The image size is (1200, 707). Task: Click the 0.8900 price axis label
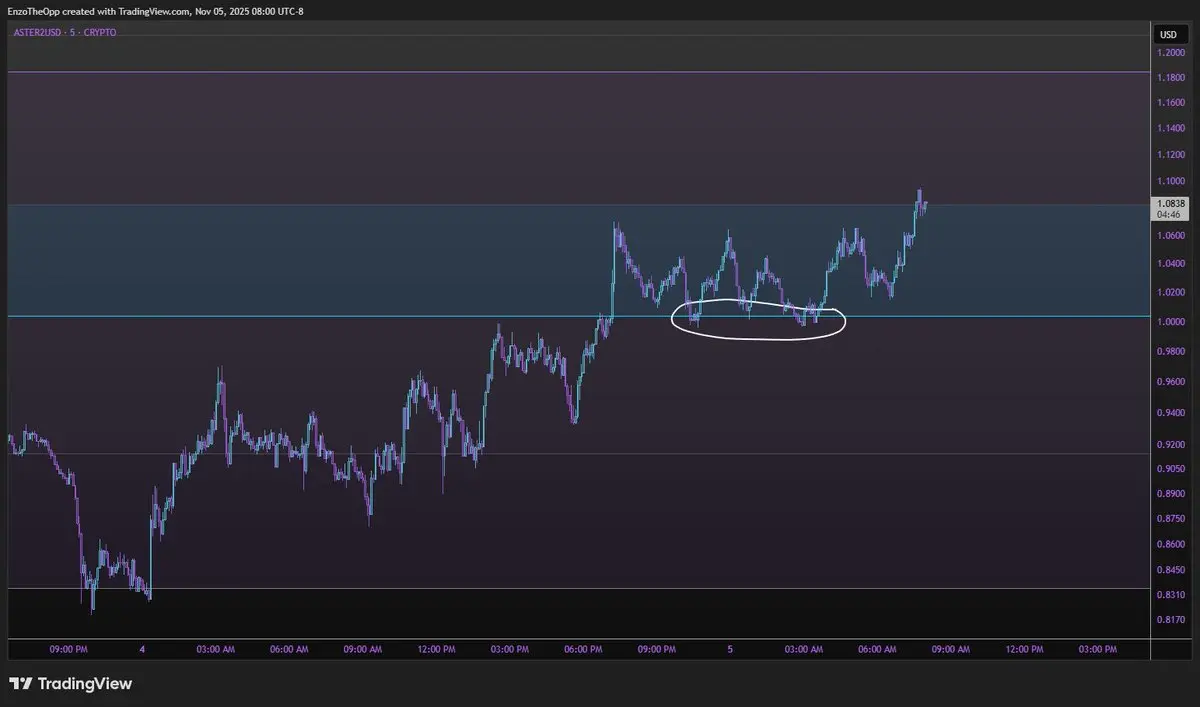[1171, 494]
